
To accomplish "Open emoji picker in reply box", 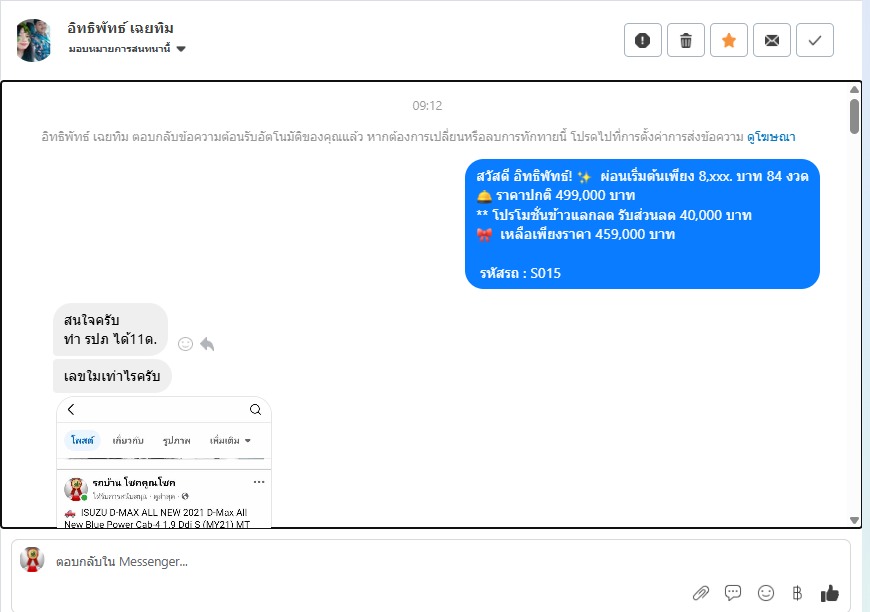I will [x=766, y=593].
